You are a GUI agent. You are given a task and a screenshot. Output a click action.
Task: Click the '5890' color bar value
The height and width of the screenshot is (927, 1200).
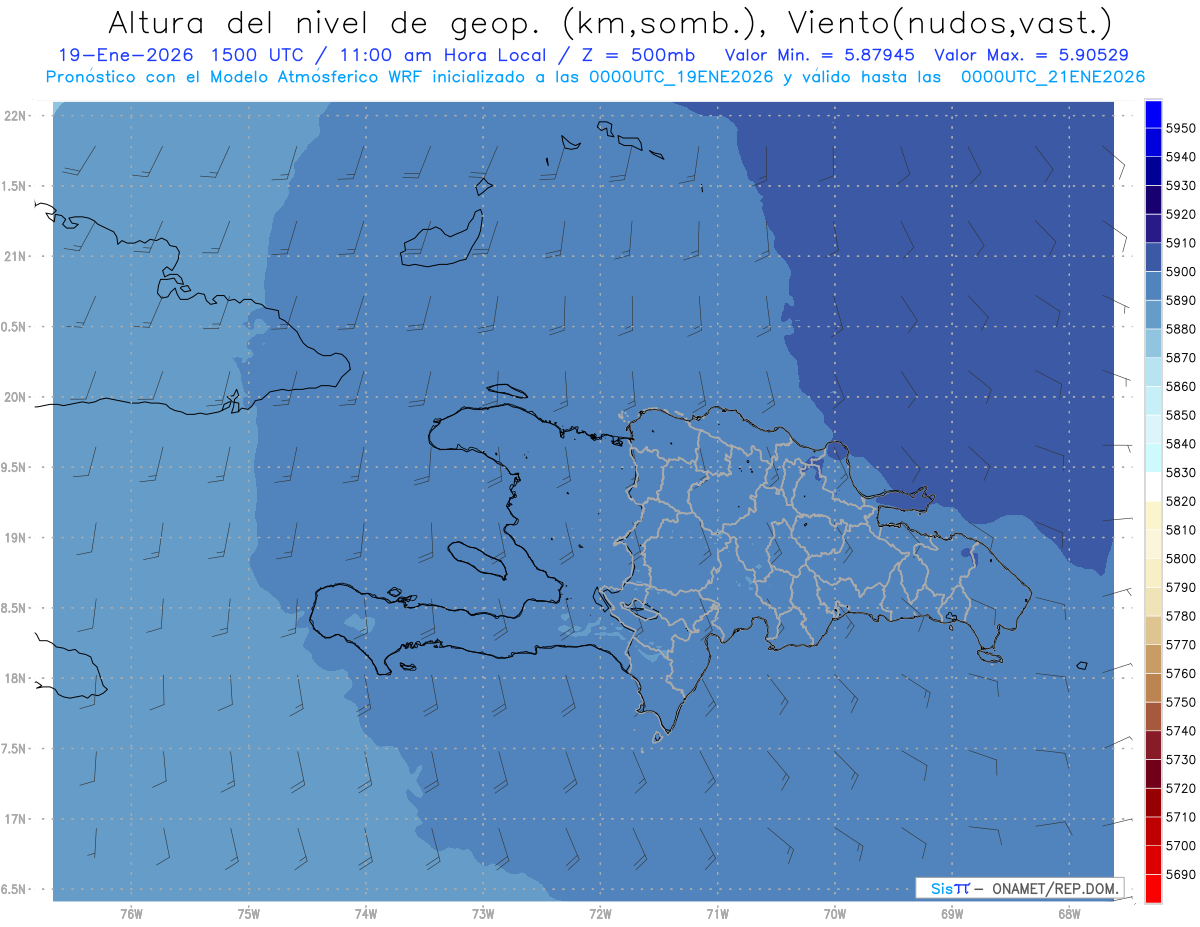coord(1181,300)
